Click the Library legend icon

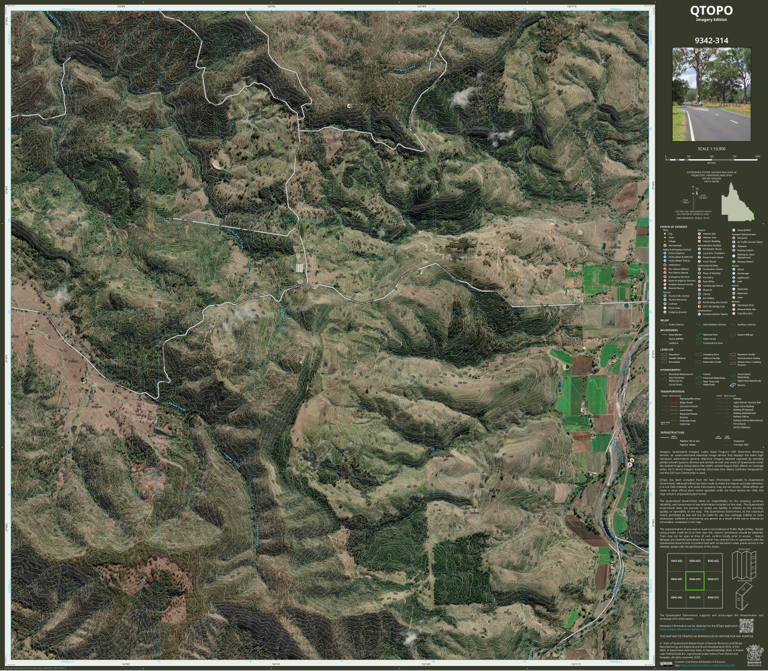point(699,294)
